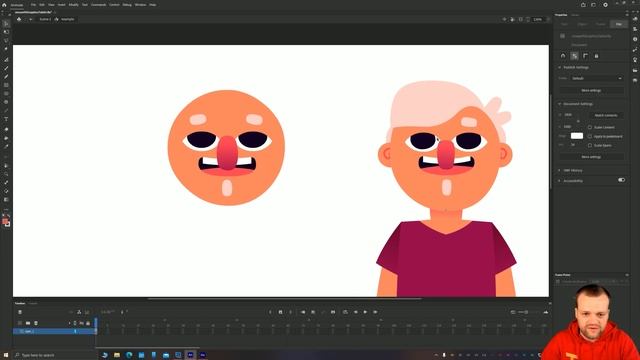Screen dimensions: 640x360
Task: Click the Match contents button
Action: tap(606, 116)
